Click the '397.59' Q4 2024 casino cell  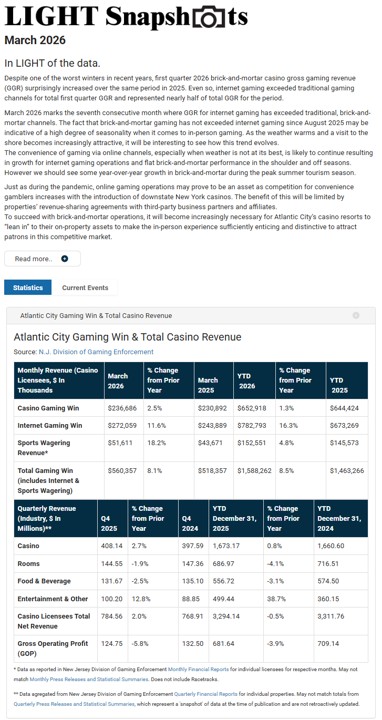click(x=192, y=546)
